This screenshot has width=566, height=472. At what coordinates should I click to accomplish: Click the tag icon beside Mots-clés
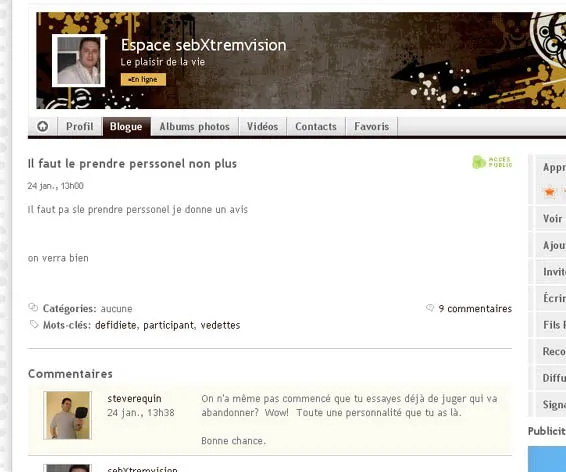pyautogui.click(x=34, y=324)
